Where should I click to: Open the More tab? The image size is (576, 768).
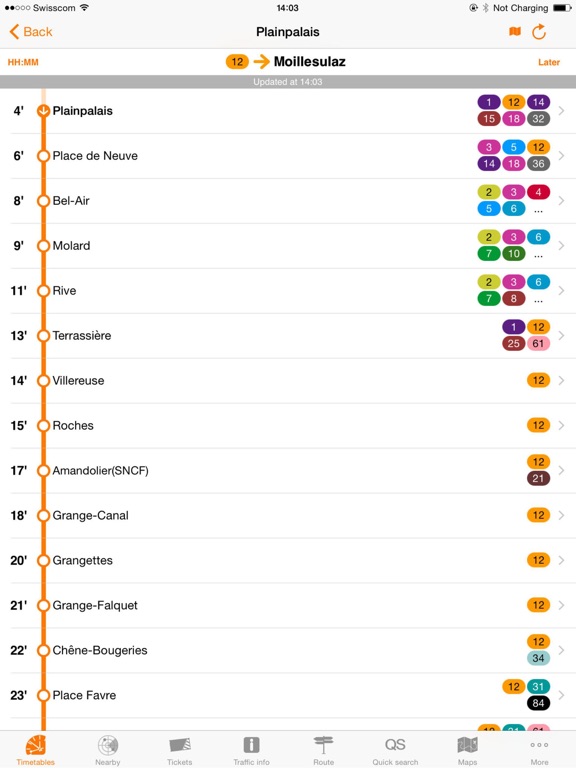point(539,750)
